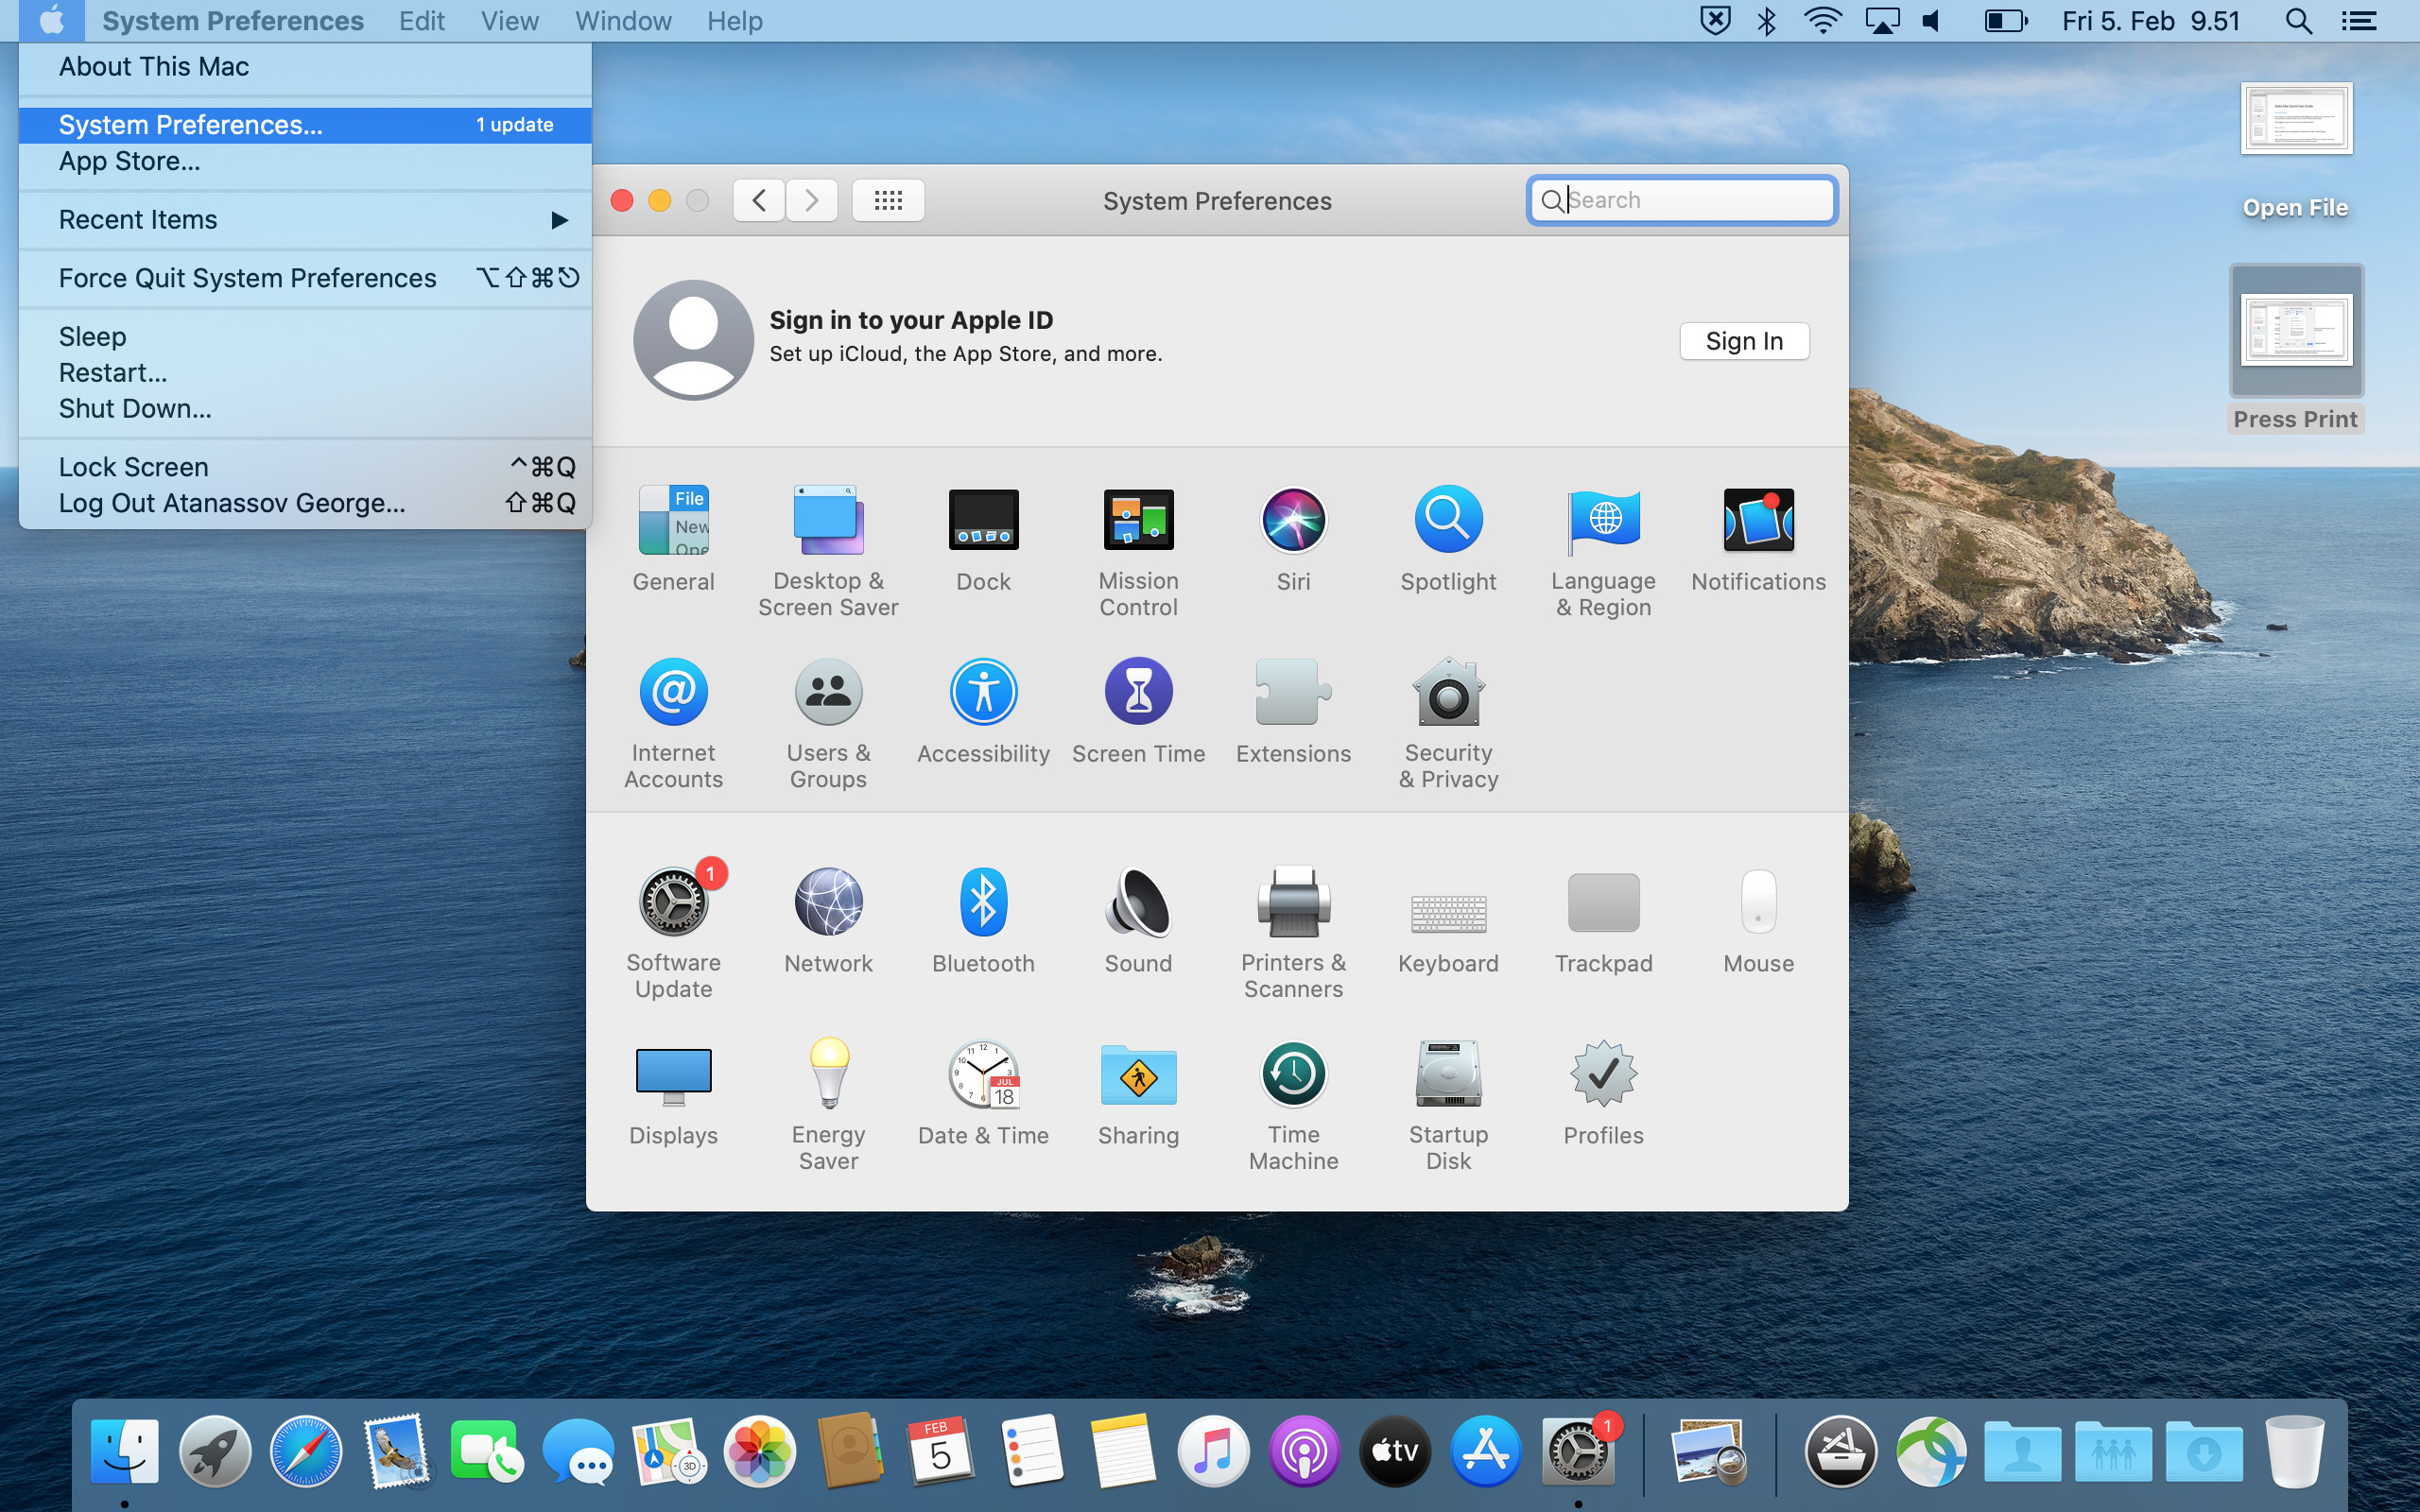Select Shut Down… in Apple menu

pos(305,409)
